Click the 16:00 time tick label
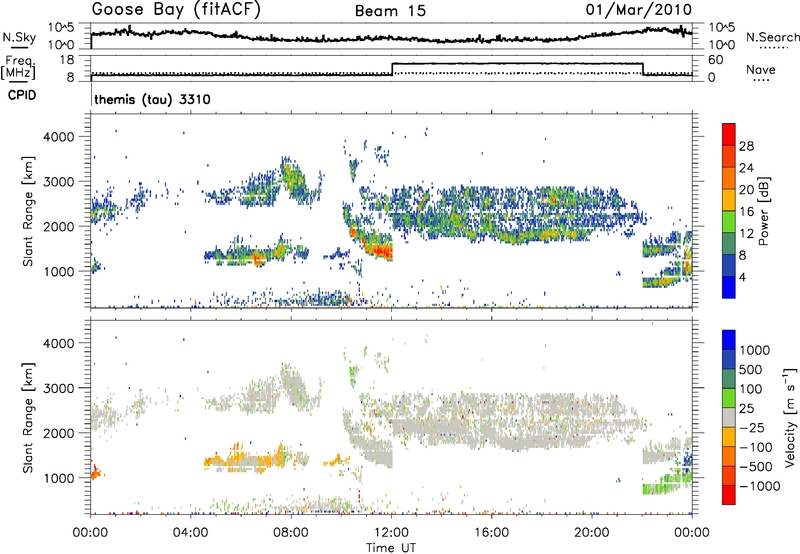The height and width of the screenshot is (554, 800). tap(491, 533)
